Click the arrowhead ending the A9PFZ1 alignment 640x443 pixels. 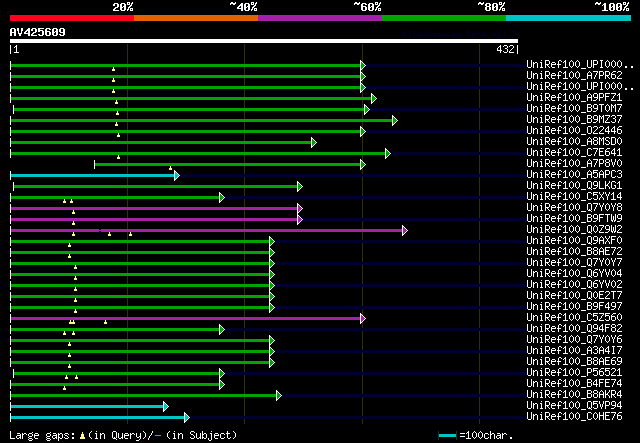tap(373, 98)
